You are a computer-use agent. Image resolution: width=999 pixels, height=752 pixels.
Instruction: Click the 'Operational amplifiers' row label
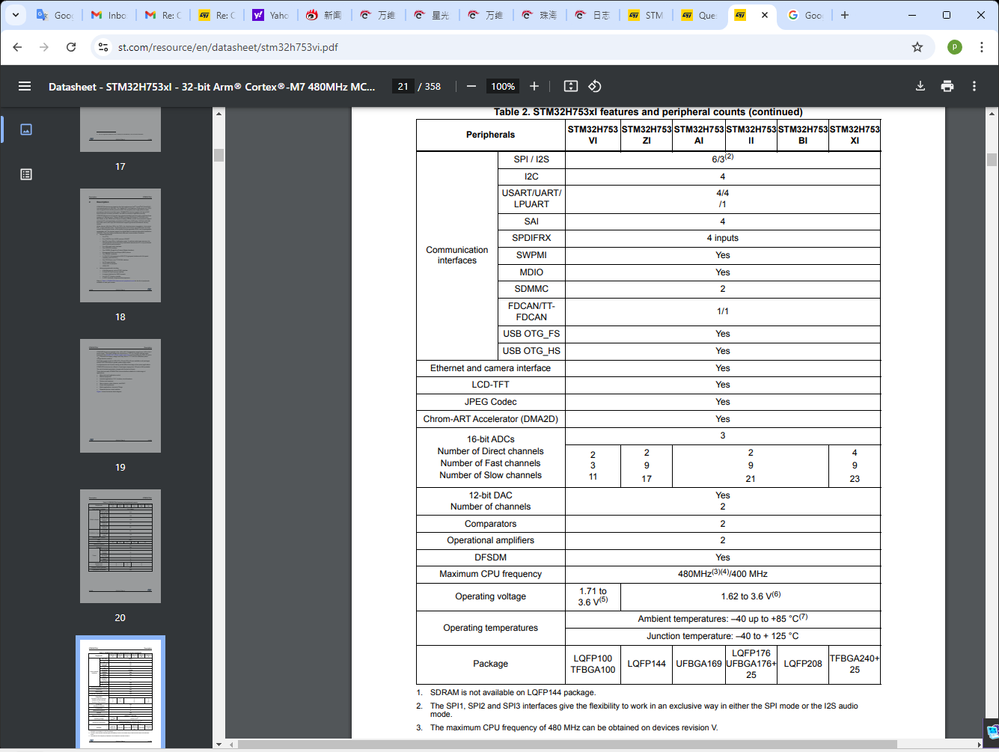coord(491,540)
